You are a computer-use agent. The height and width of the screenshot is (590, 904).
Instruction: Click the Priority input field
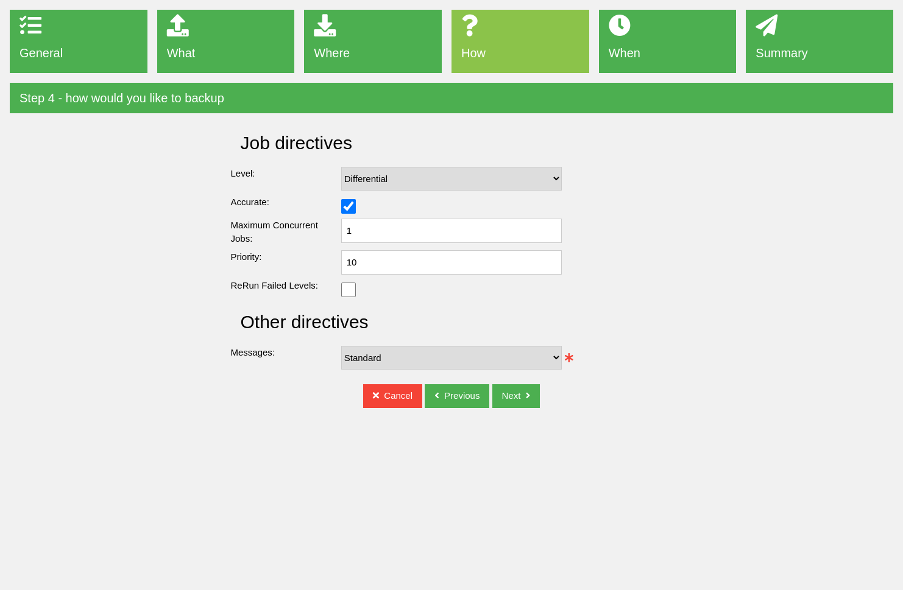click(x=450, y=262)
